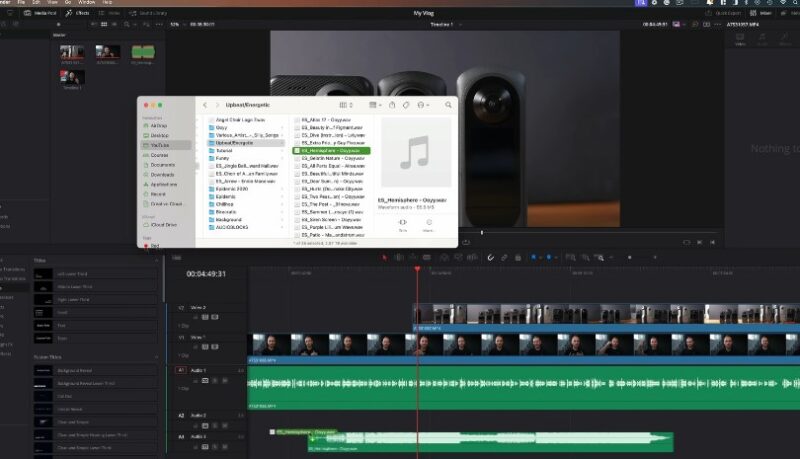The height and width of the screenshot is (459, 800).
Task: Open the Finder group-by dropdown
Action: [x=376, y=105]
